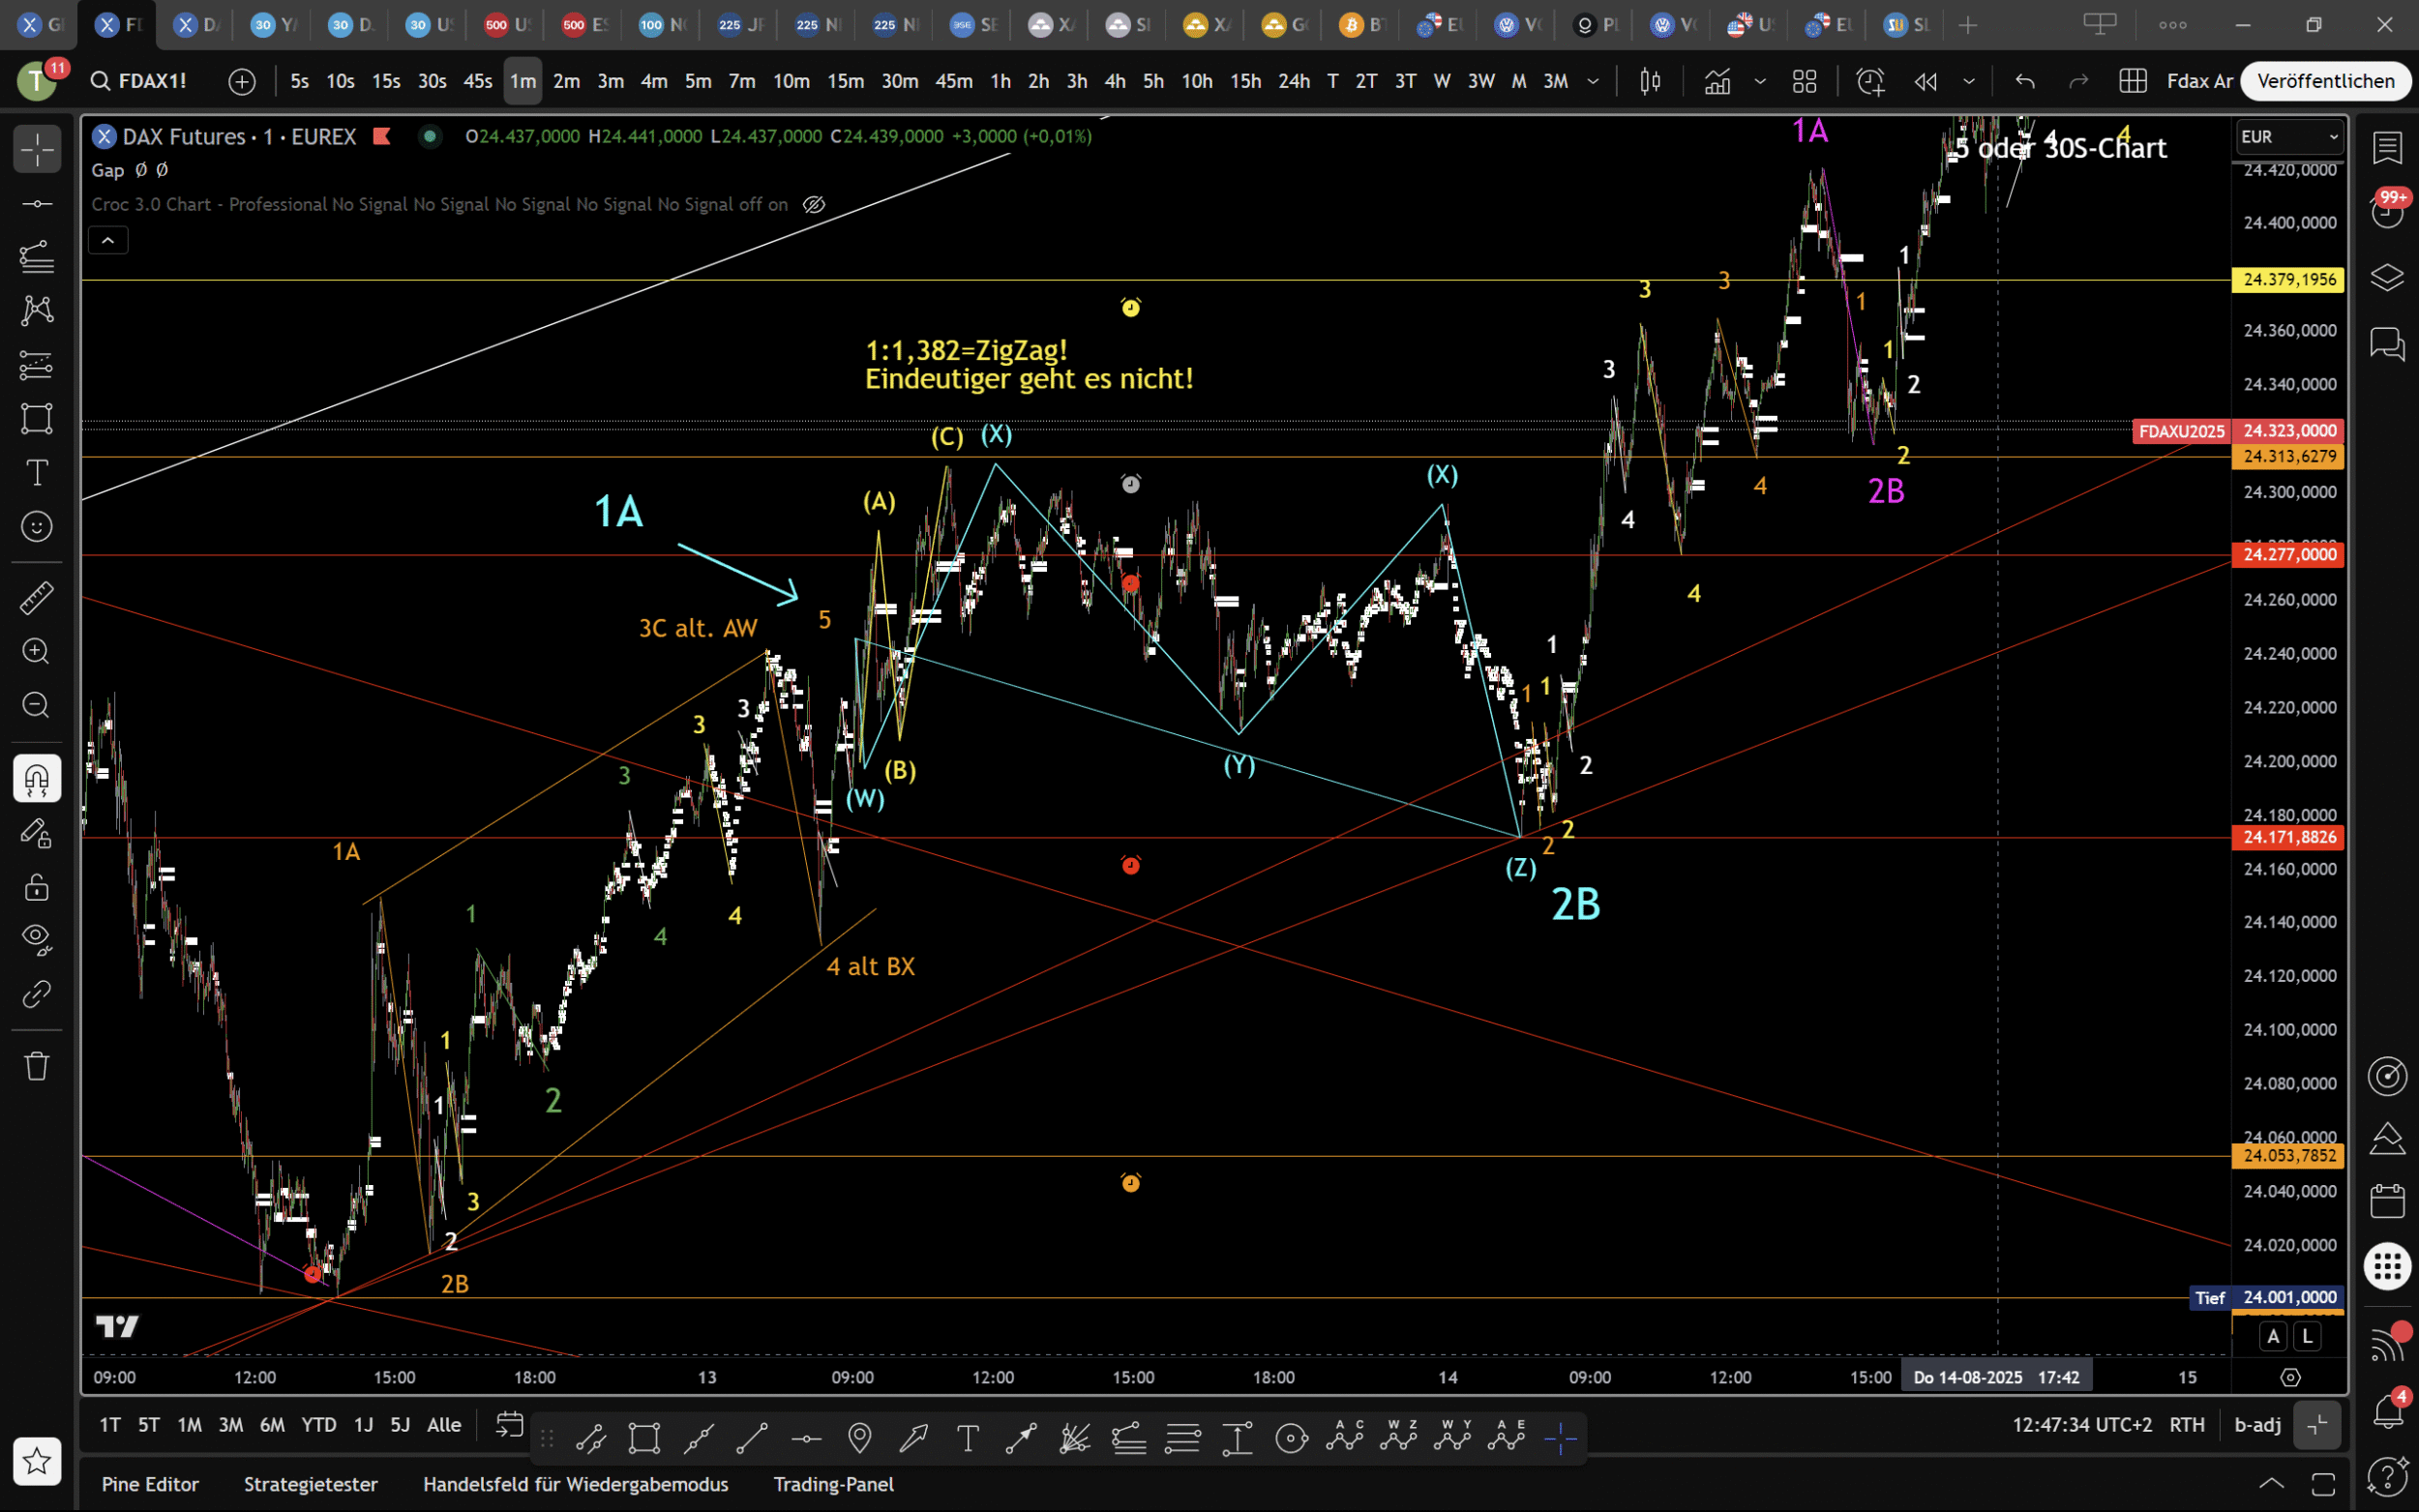Open the Pine Editor tab
The width and height of the screenshot is (2419, 1512).
(150, 1484)
